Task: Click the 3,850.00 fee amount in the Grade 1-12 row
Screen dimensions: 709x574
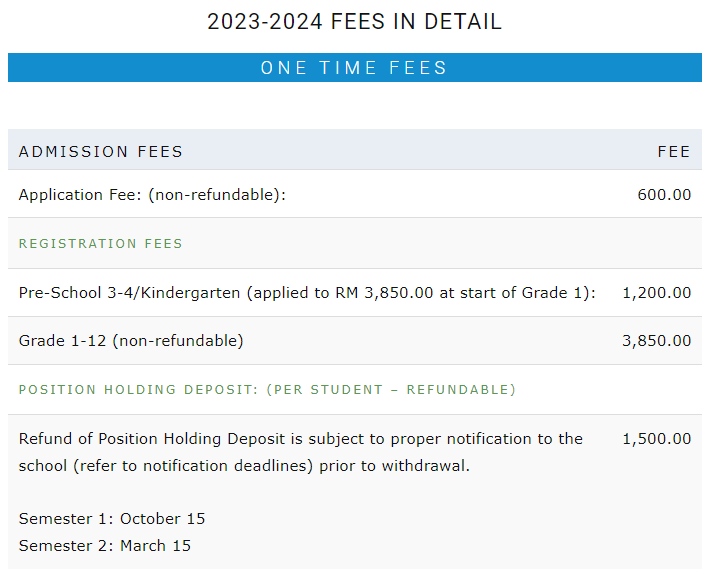Action: (x=657, y=341)
